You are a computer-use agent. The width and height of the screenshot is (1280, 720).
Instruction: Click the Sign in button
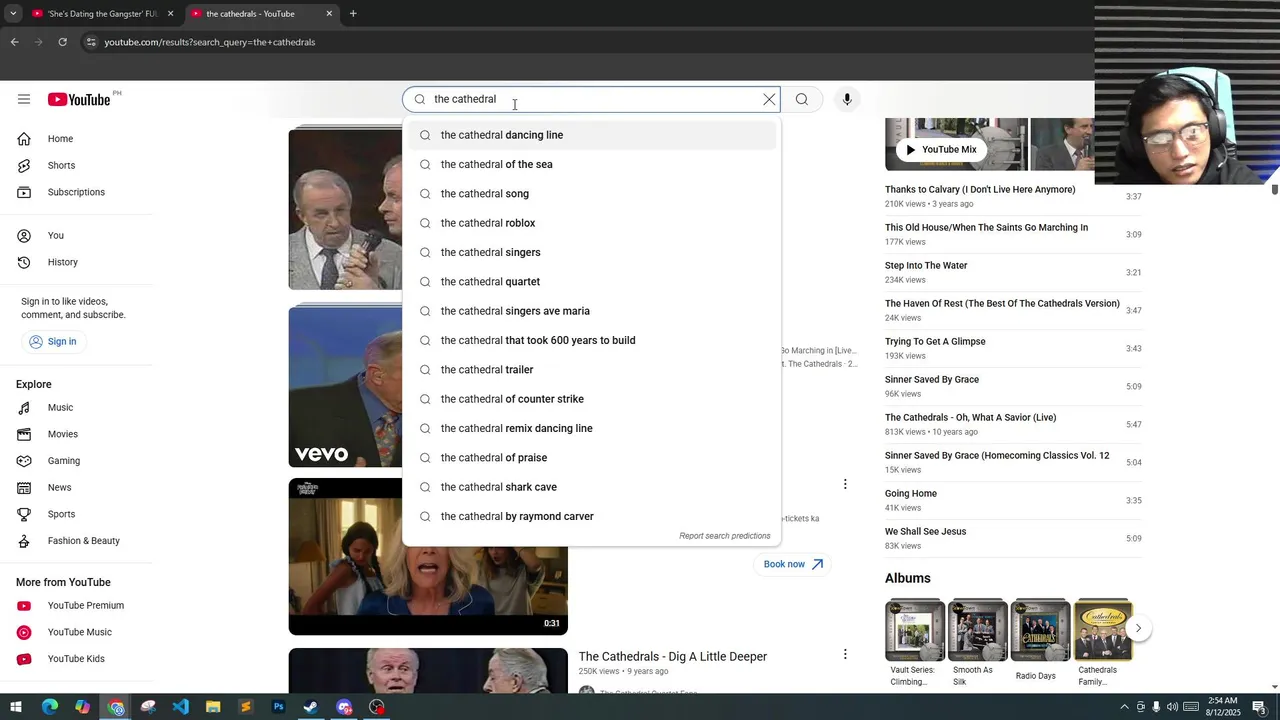pyautogui.click(x=52, y=341)
